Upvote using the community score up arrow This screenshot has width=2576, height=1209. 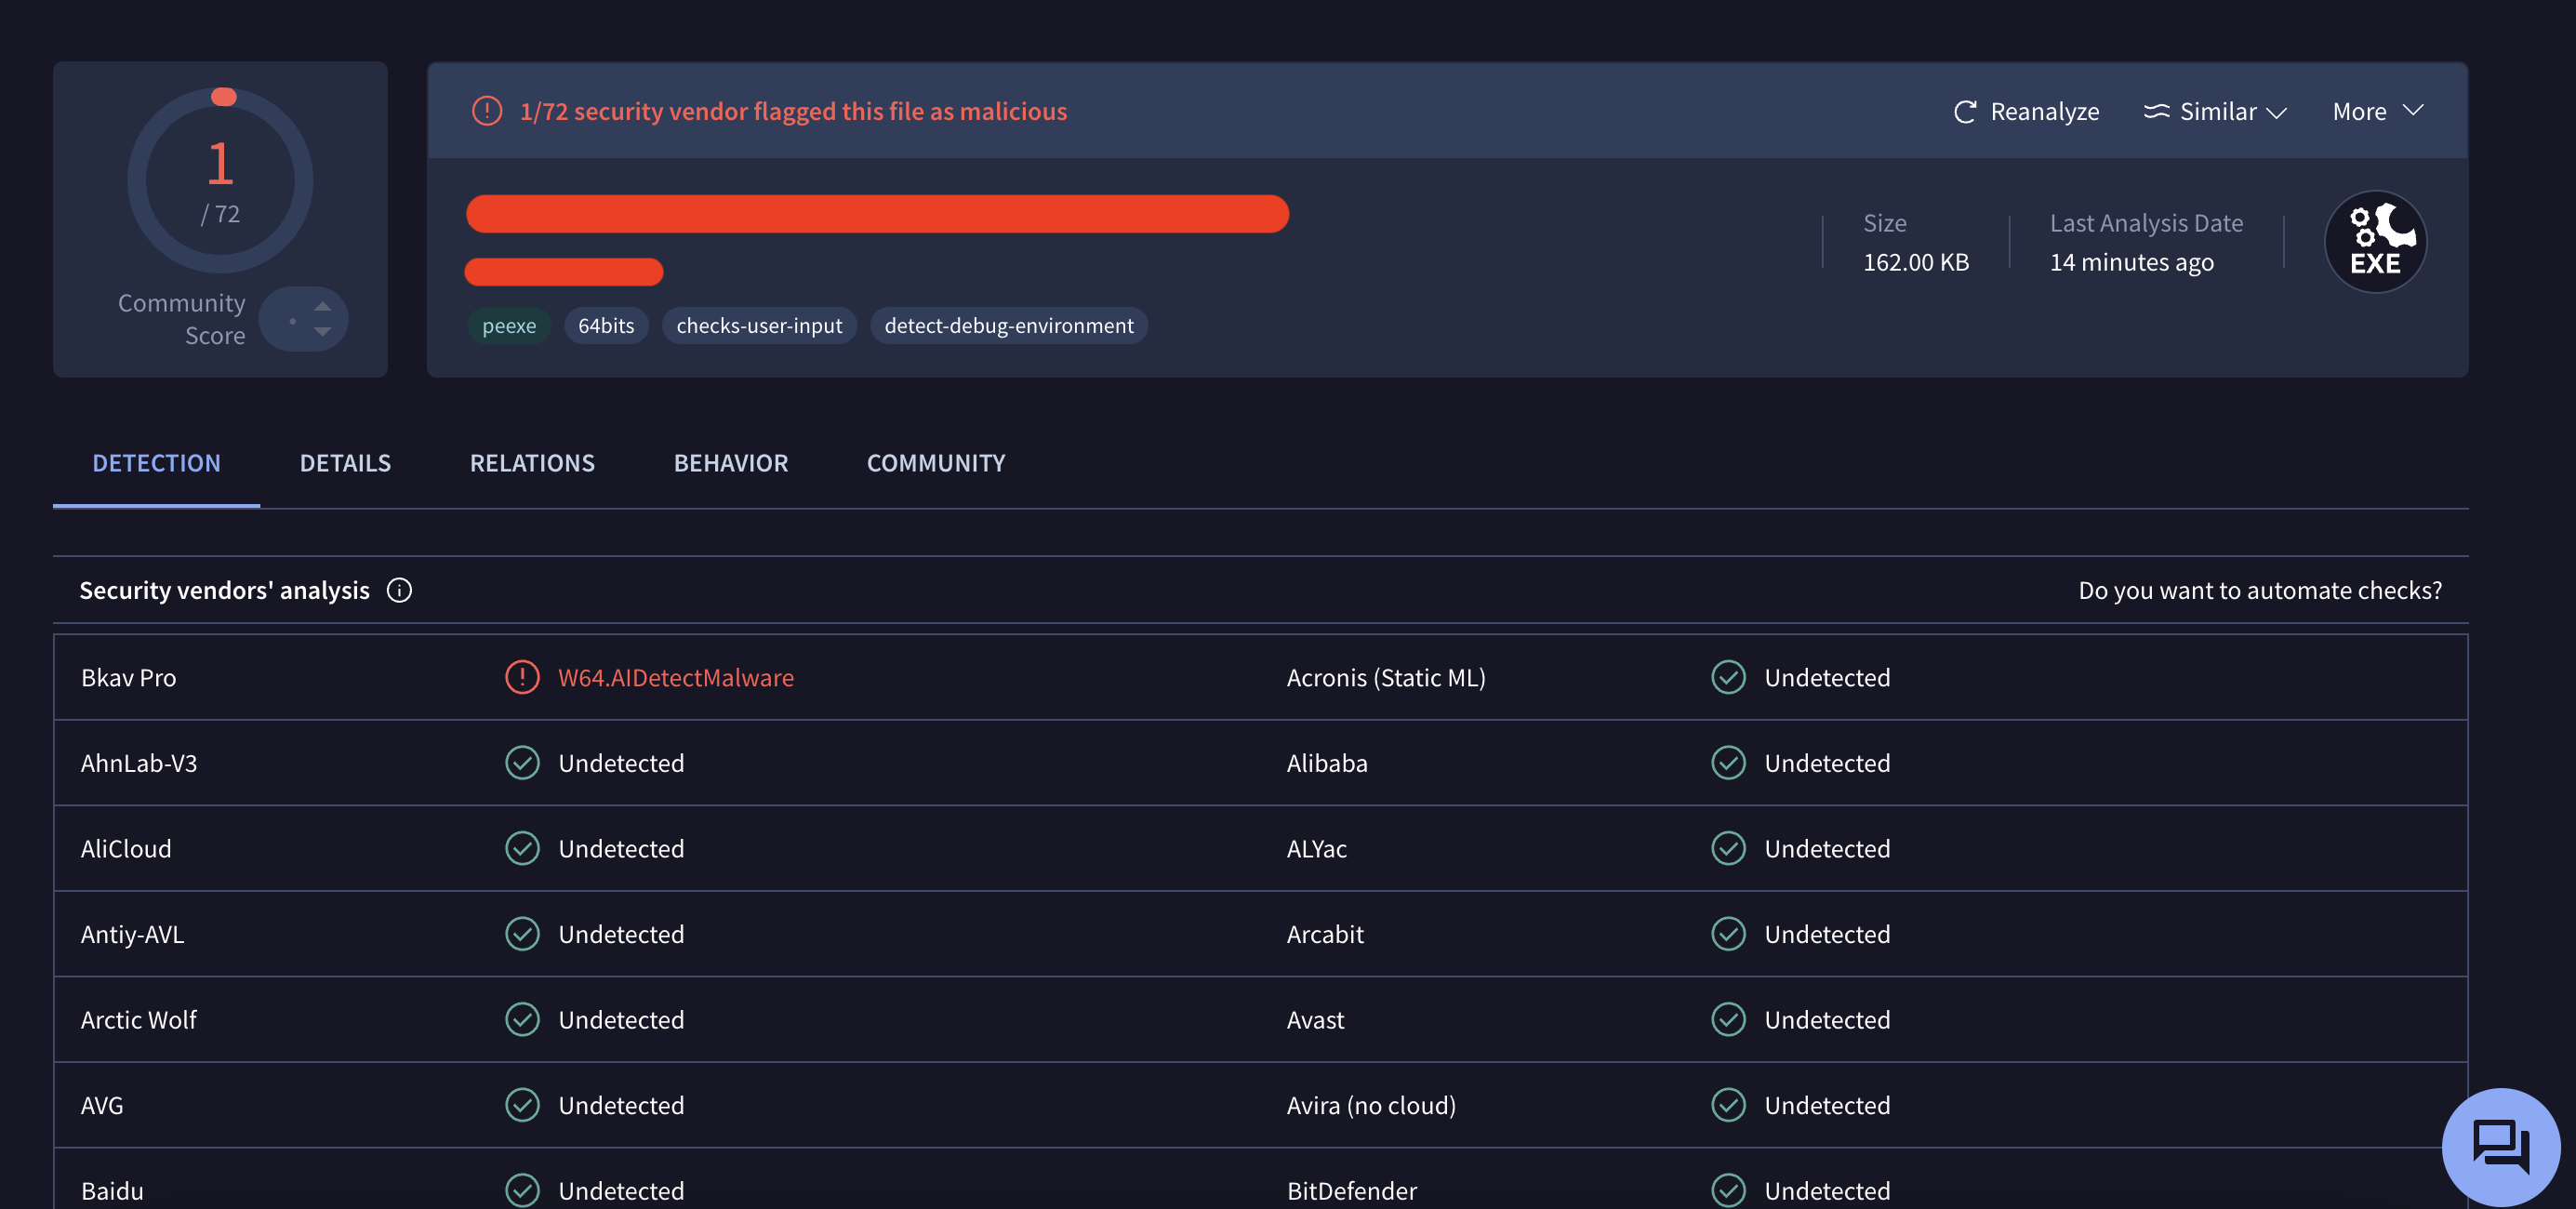(322, 306)
